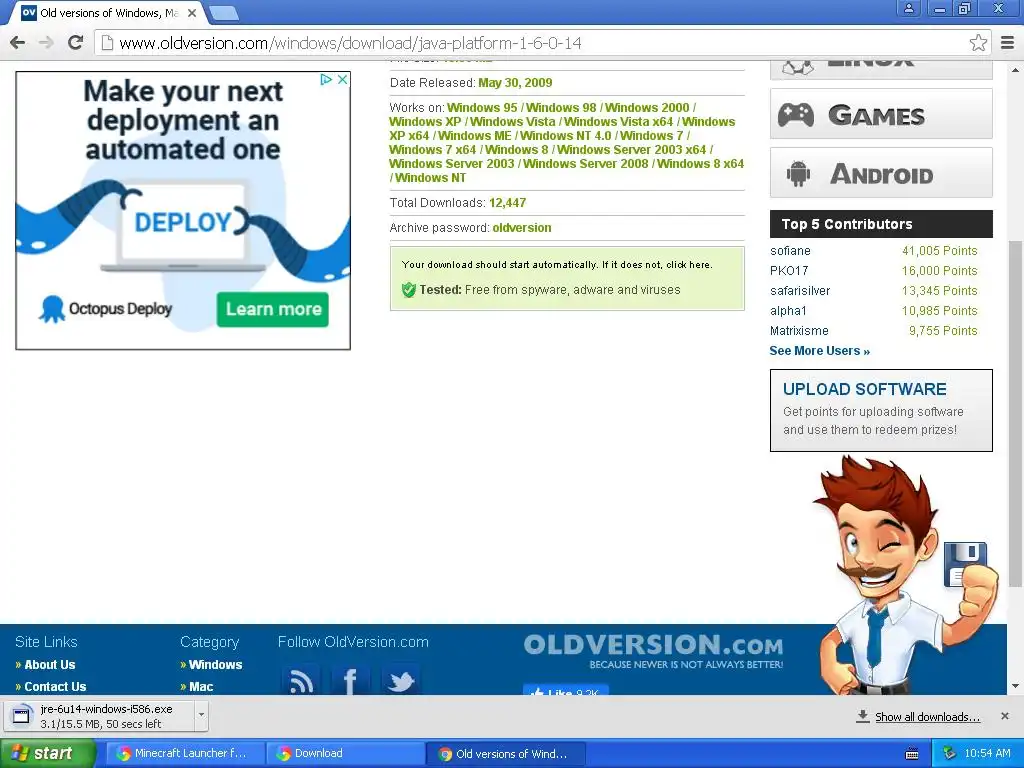This screenshot has height=768, width=1024.
Task: Open a new browser tab
Action: [x=224, y=12]
